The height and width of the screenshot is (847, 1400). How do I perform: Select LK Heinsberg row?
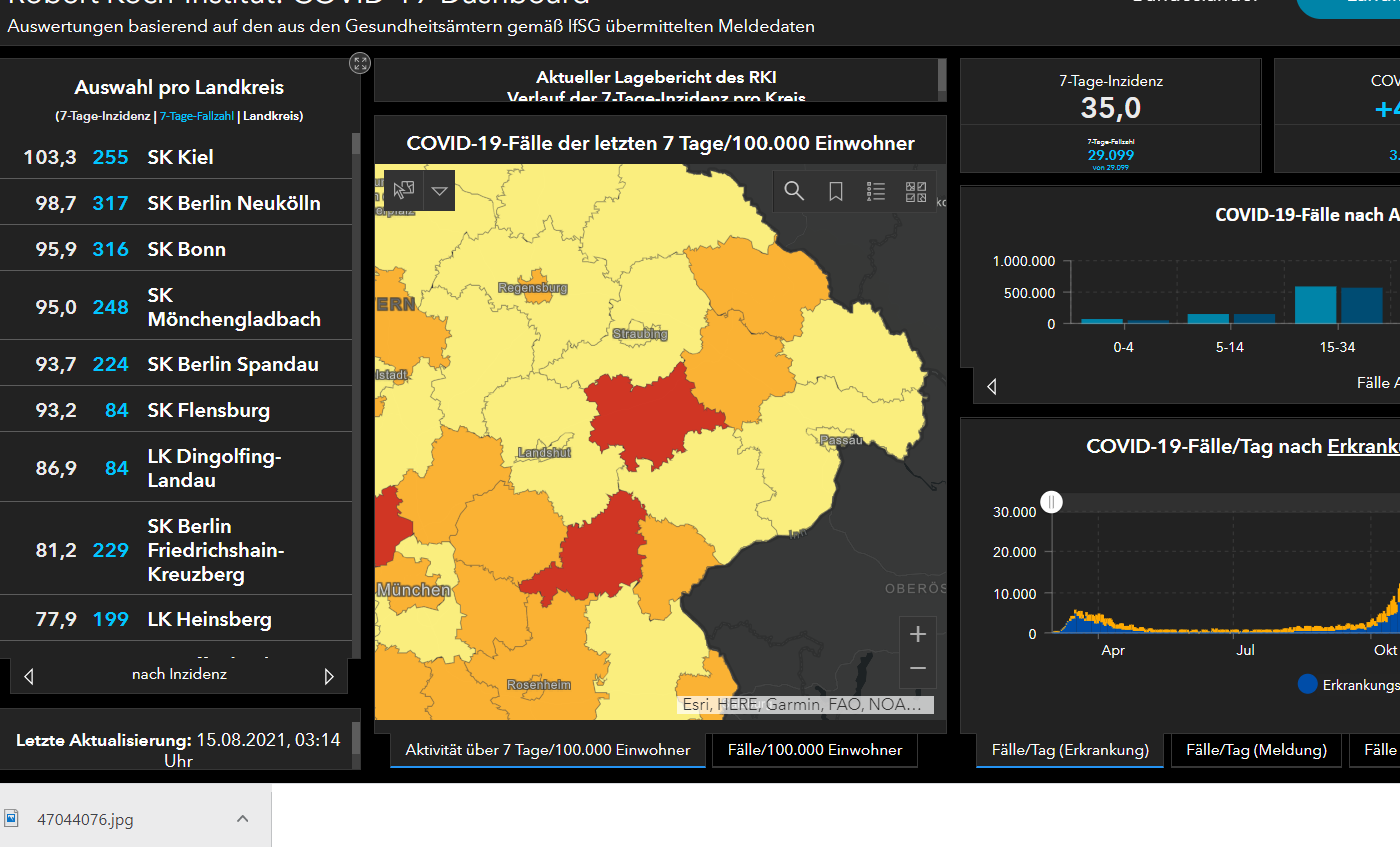[x=176, y=619]
